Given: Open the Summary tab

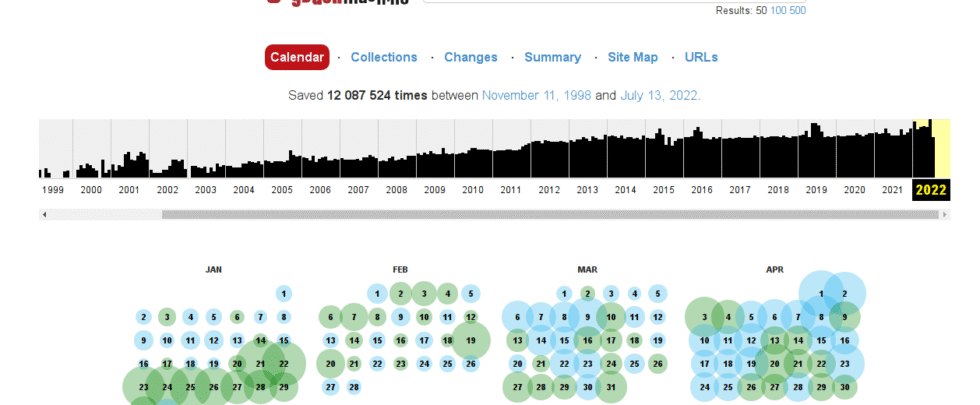Looking at the screenshot, I should (x=552, y=57).
